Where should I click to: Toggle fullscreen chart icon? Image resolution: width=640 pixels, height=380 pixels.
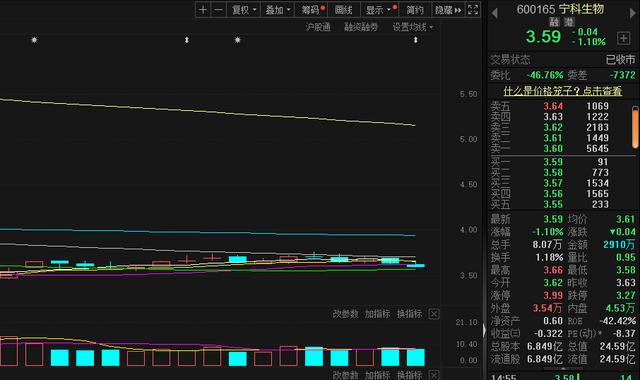click(x=473, y=10)
